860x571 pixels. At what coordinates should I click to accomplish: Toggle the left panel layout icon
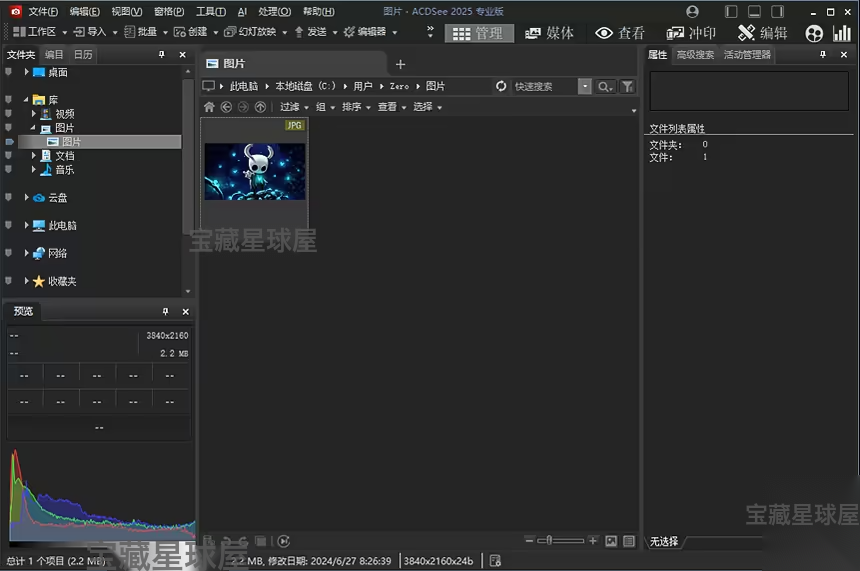pyautogui.click(x=731, y=12)
